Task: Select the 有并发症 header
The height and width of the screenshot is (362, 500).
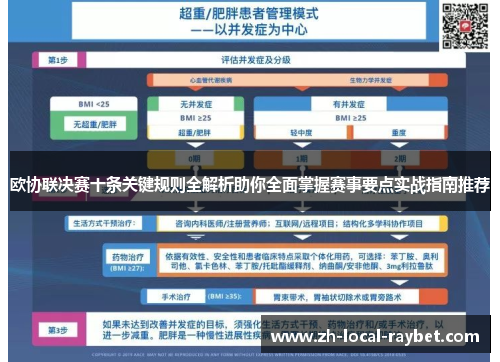Action: coord(349,104)
